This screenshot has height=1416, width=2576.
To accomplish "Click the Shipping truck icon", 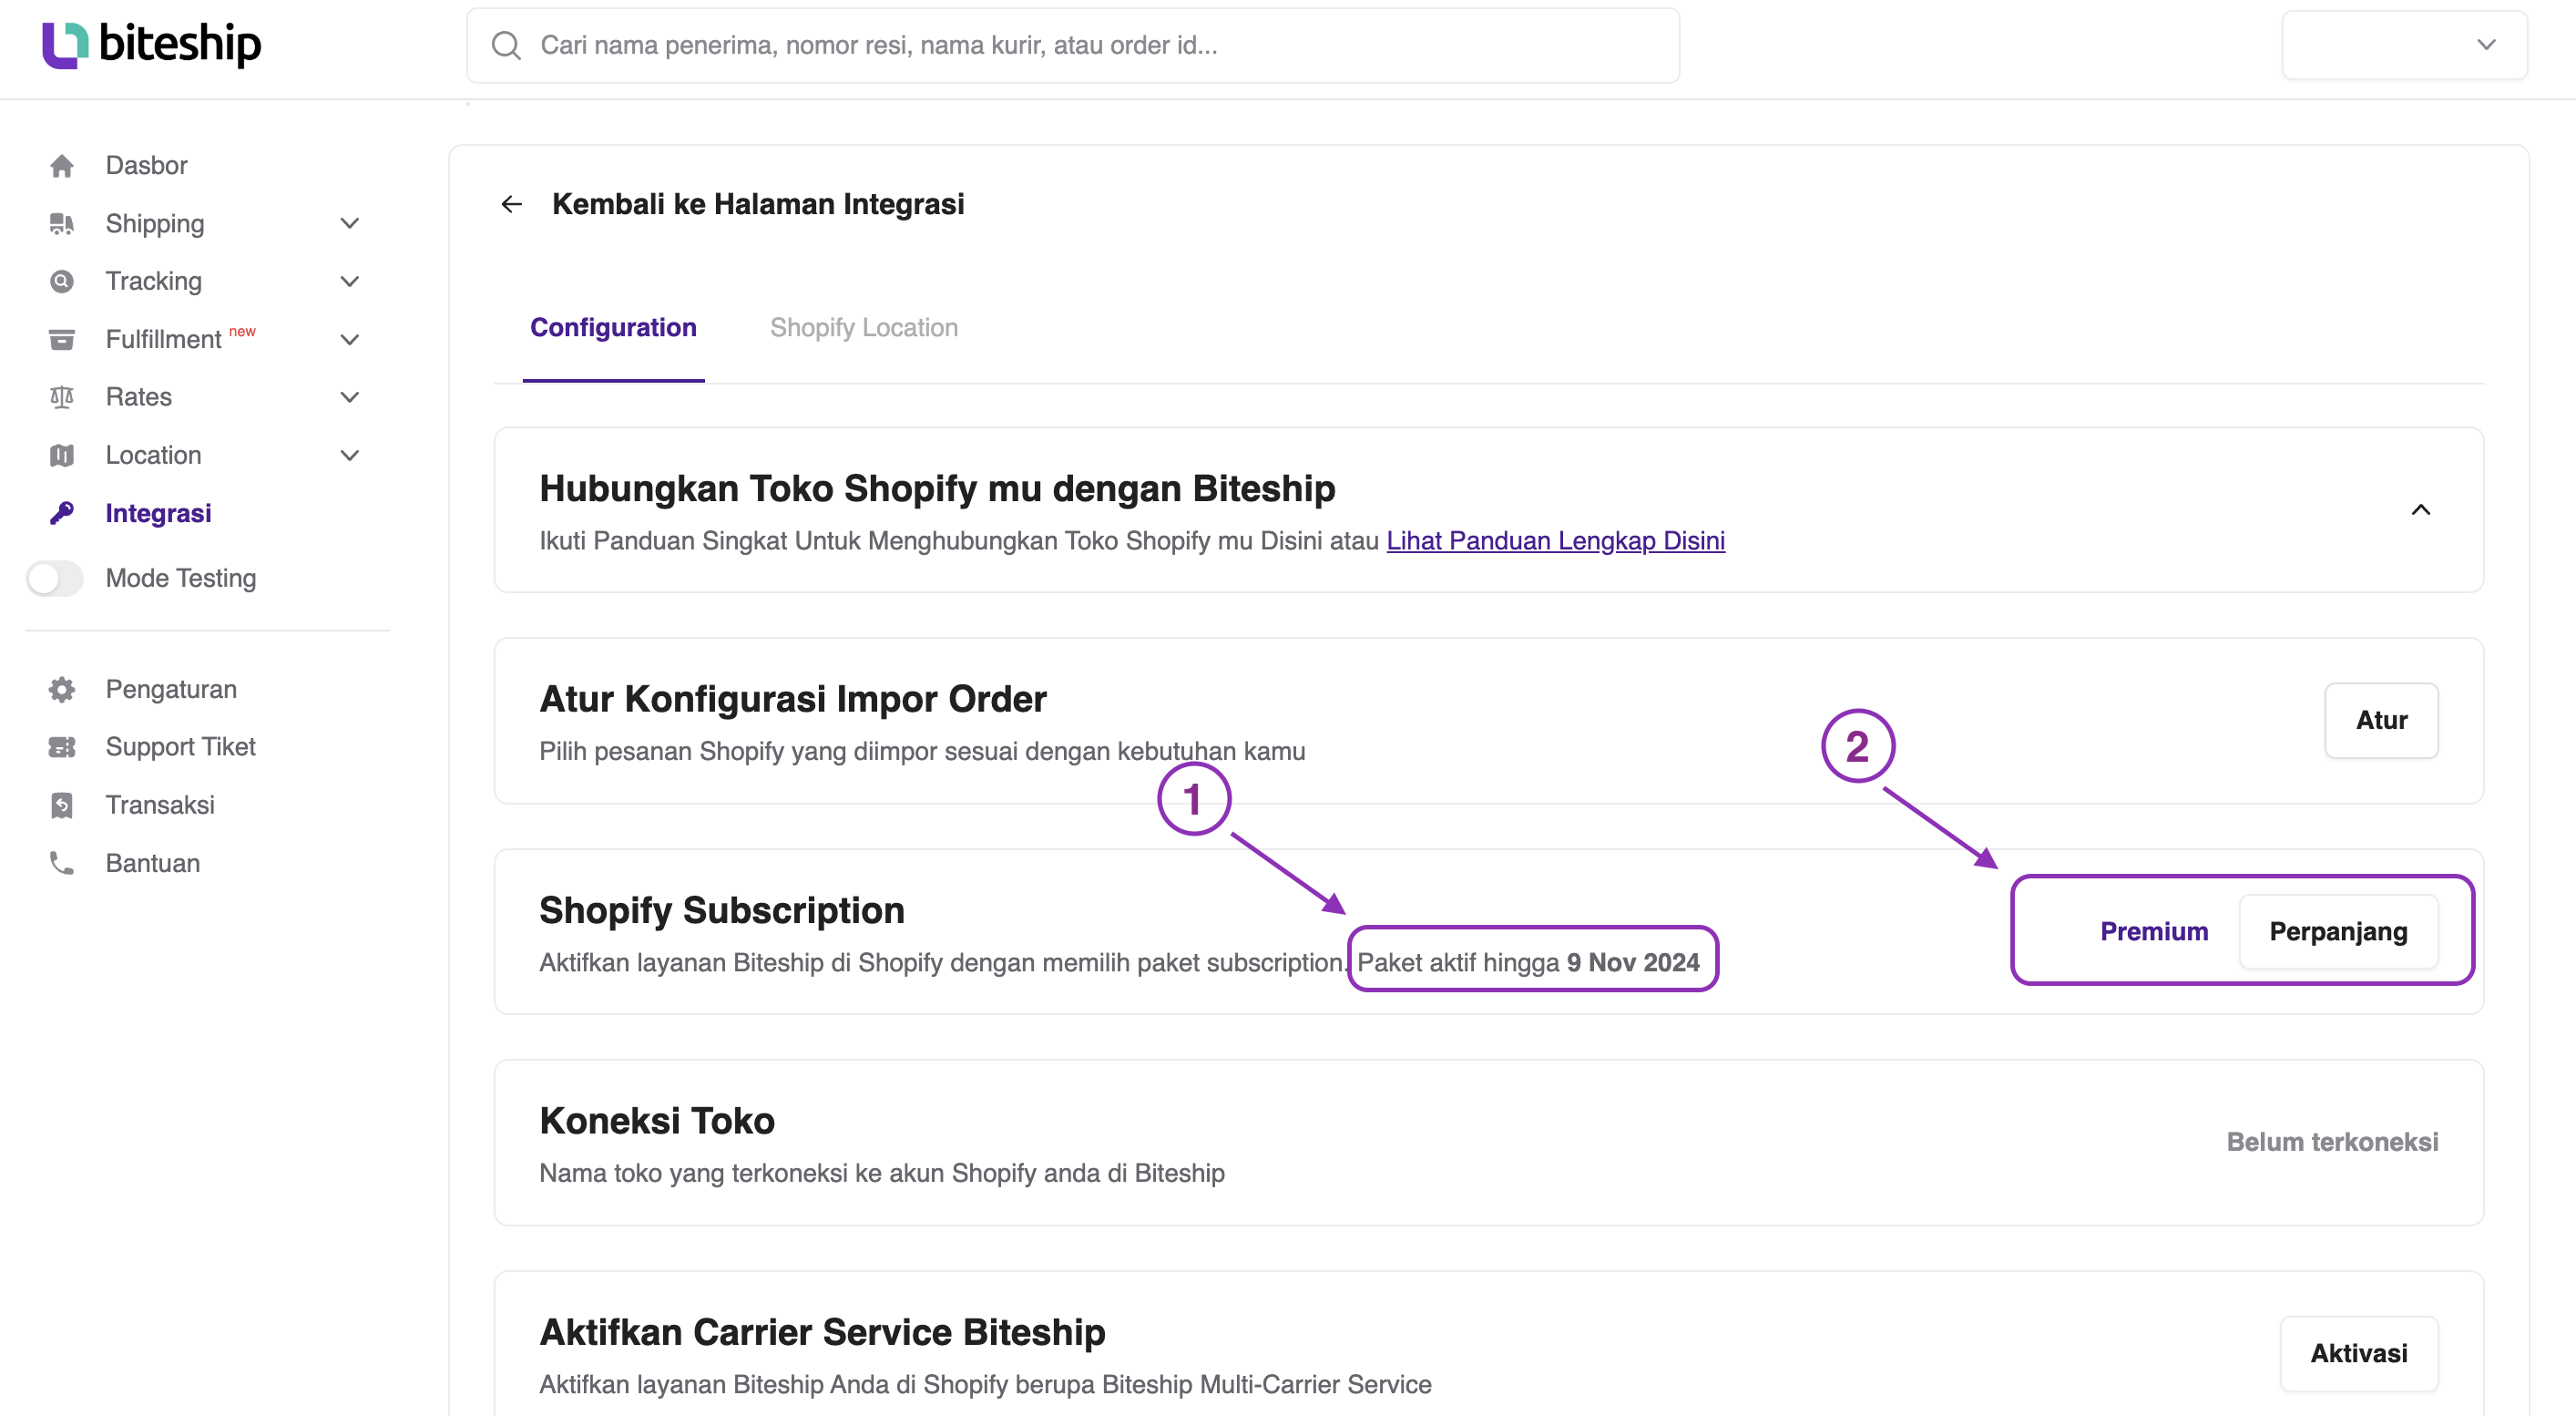I will [x=62, y=224].
